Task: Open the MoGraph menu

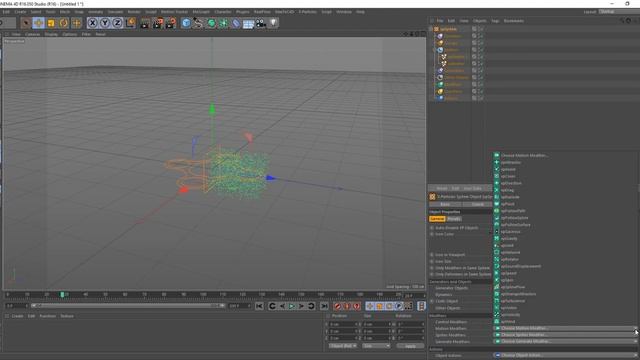Action: (201, 12)
